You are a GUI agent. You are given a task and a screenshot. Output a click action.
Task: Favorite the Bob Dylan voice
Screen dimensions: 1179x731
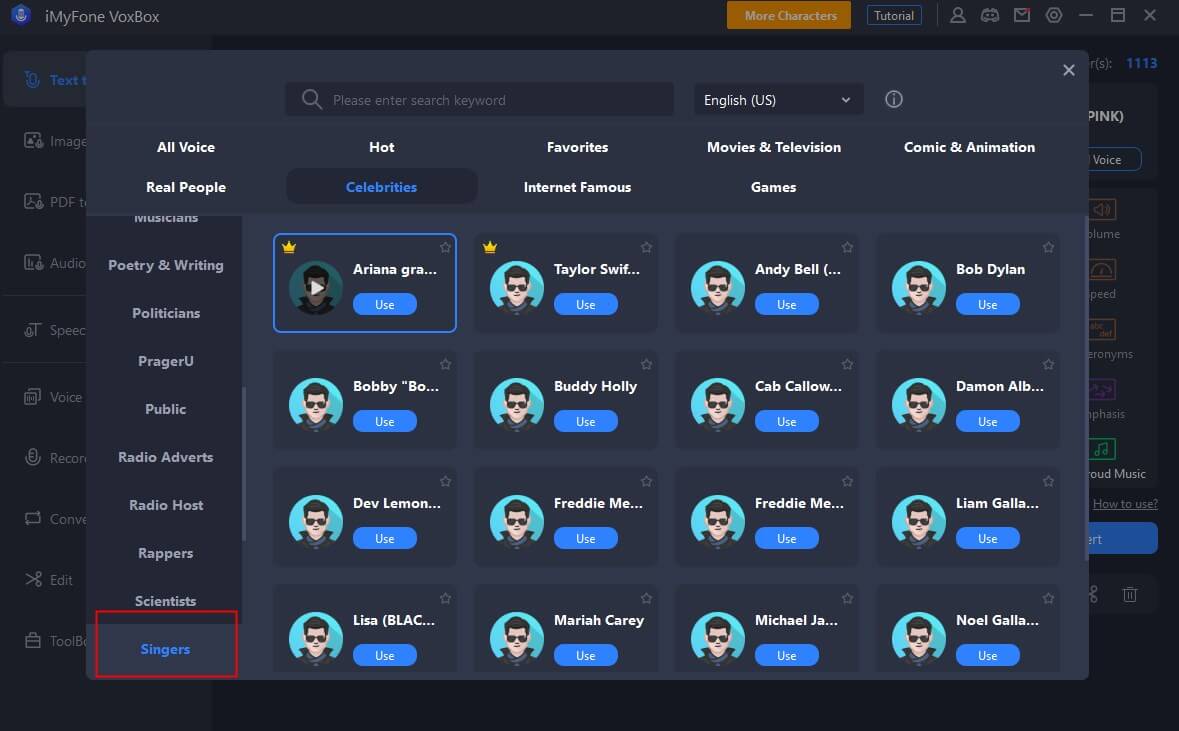1048,247
